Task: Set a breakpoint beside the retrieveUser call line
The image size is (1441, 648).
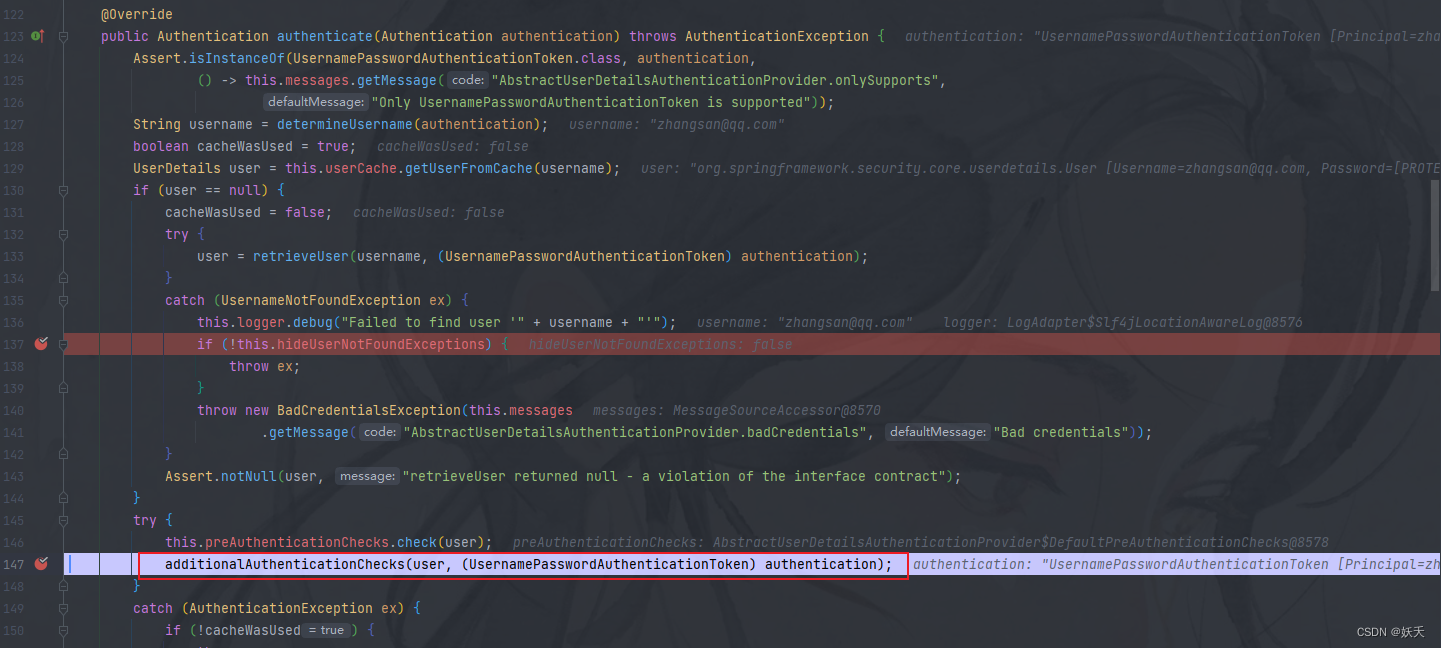Action: click(x=40, y=256)
